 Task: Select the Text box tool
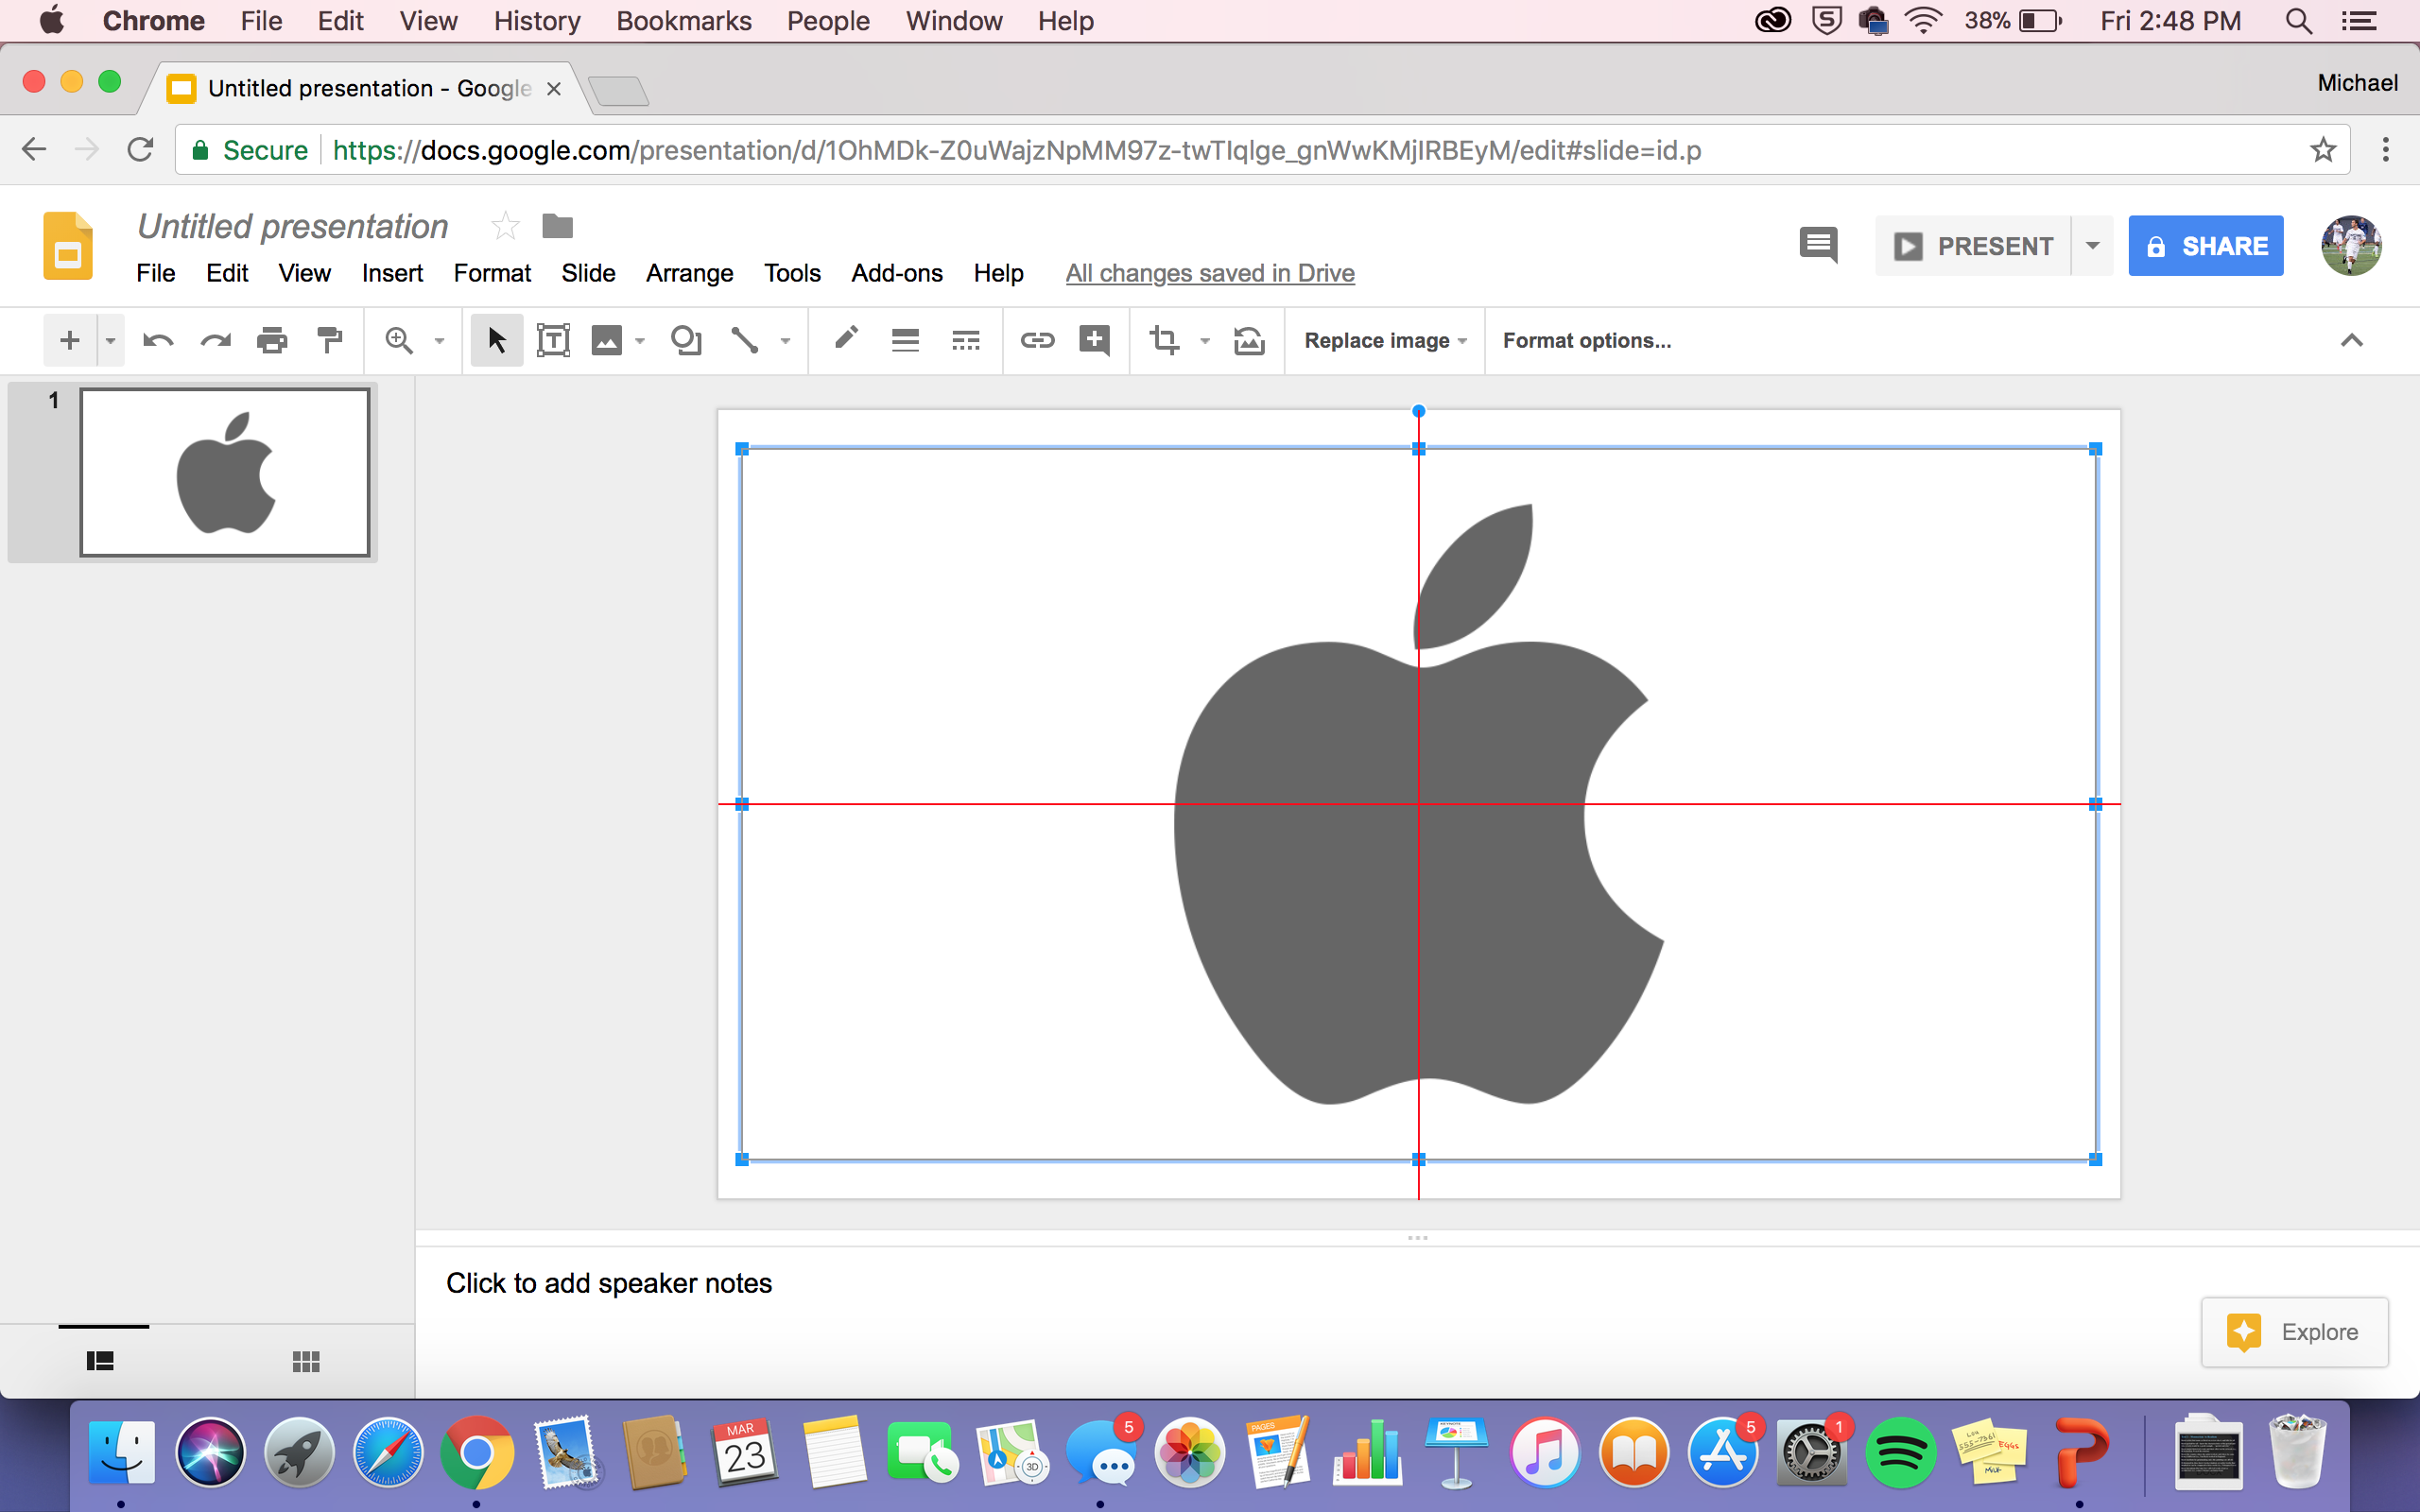pos(553,341)
